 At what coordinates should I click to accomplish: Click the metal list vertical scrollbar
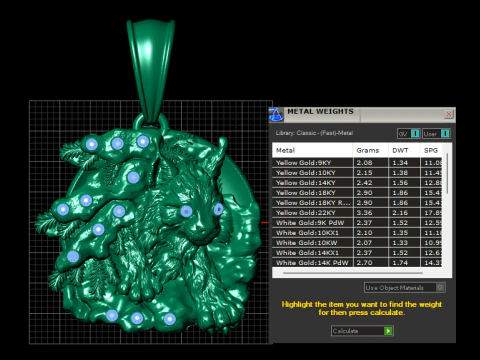(x=447, y=173)
